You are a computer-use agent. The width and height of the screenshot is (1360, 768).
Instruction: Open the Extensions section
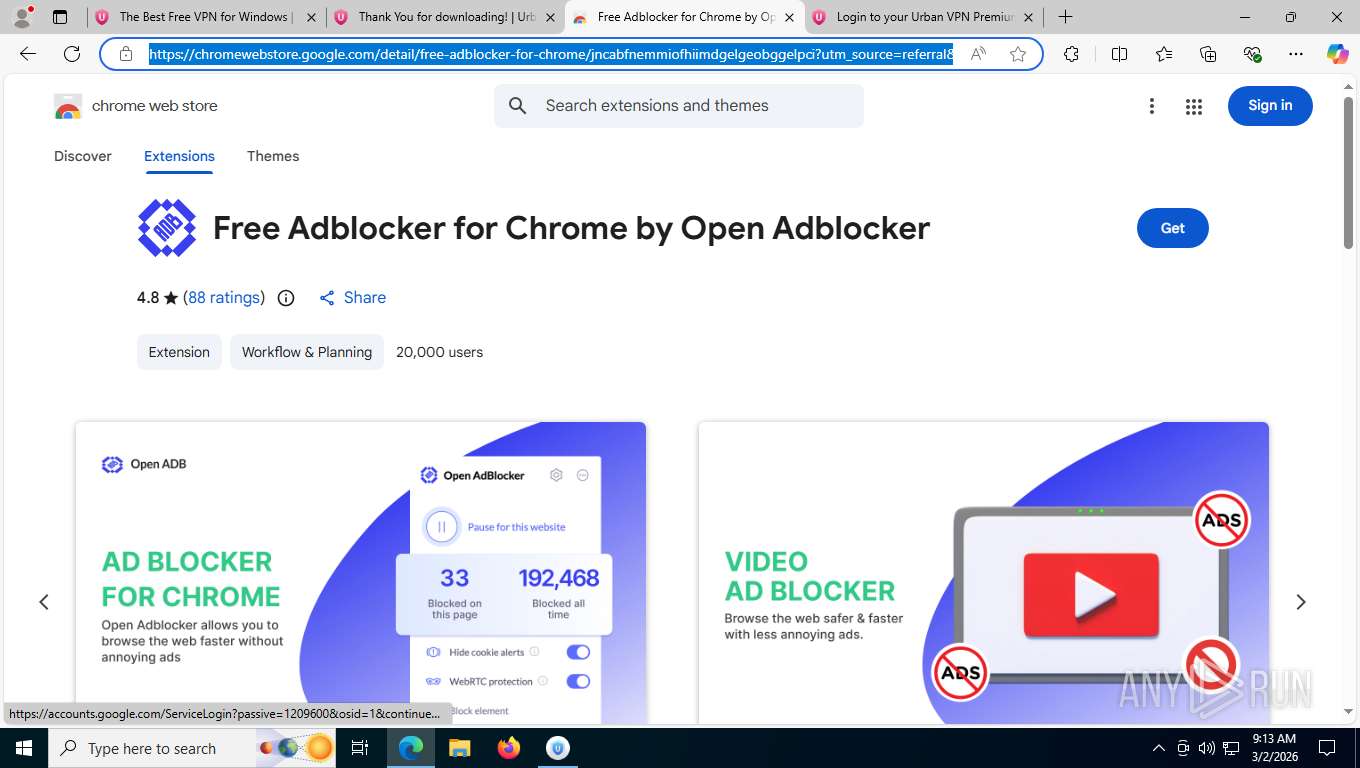point(179,156)
